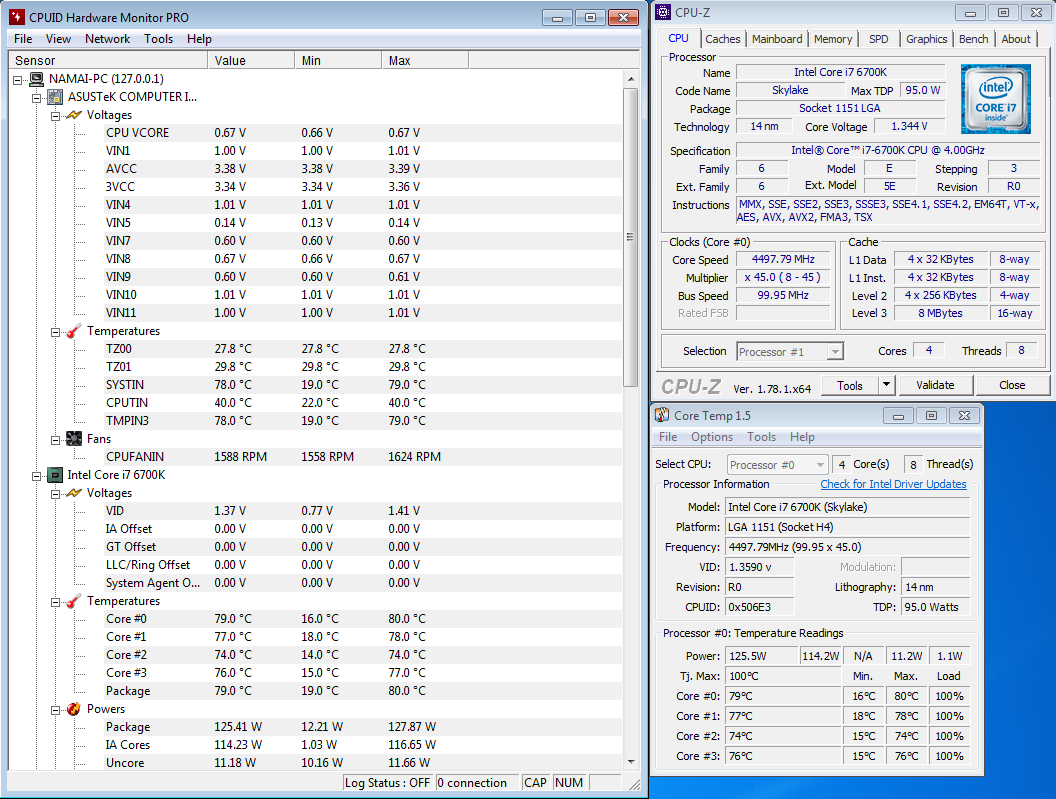Click the Intel Core i7 6700K chip icon
The image size is (1056, 799).
pos(55,475)
